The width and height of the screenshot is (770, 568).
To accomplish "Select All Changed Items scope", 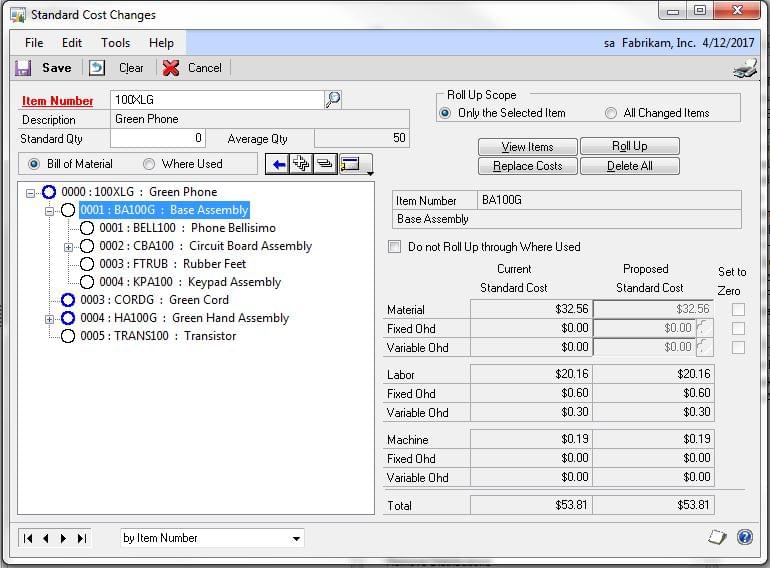I will (610, 113).
